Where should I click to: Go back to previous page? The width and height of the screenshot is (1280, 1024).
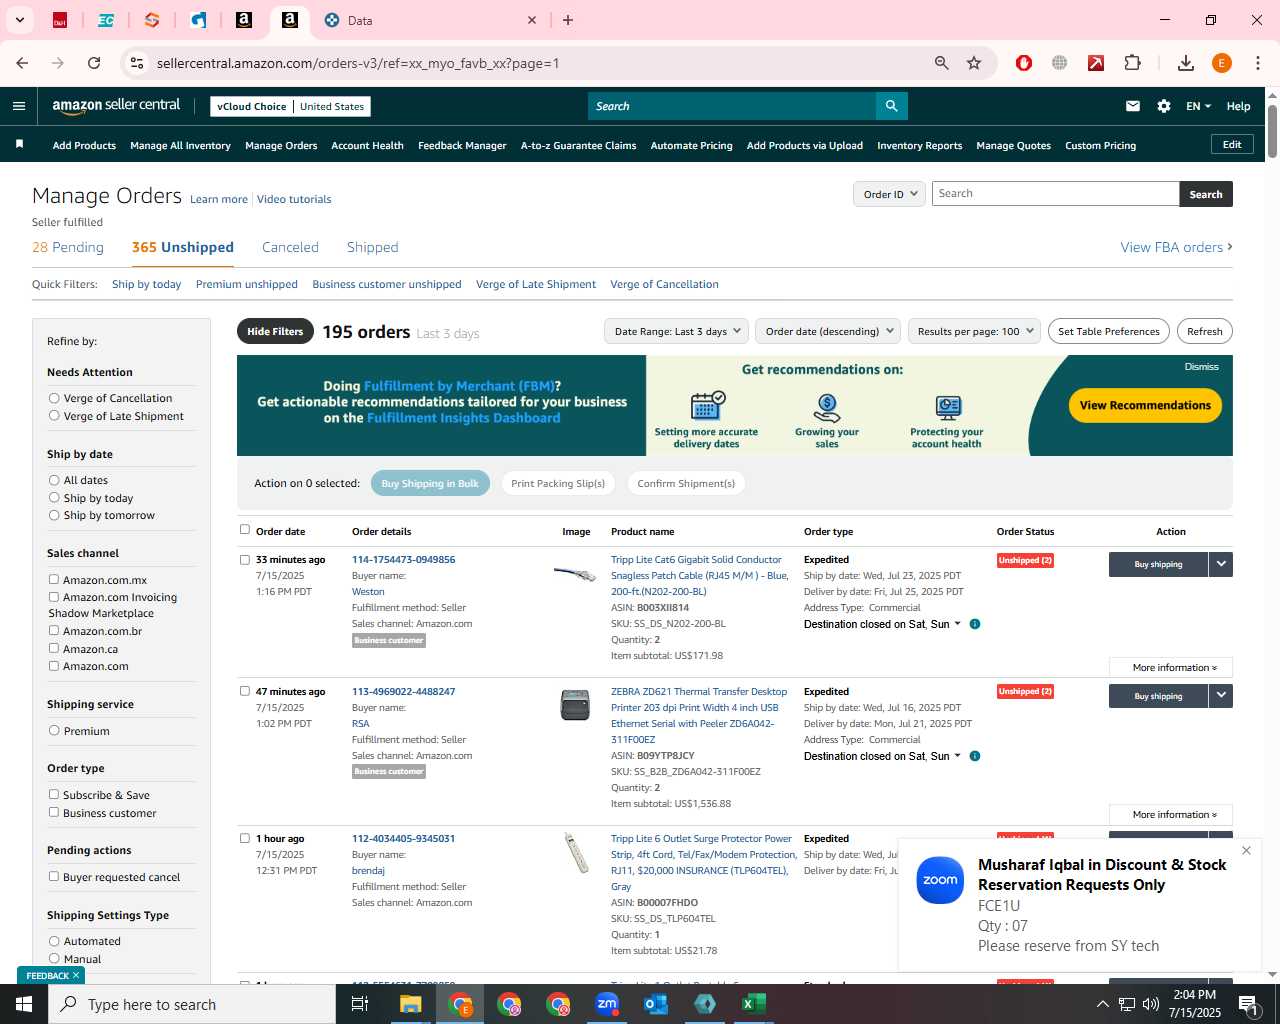tap(22, 63)
